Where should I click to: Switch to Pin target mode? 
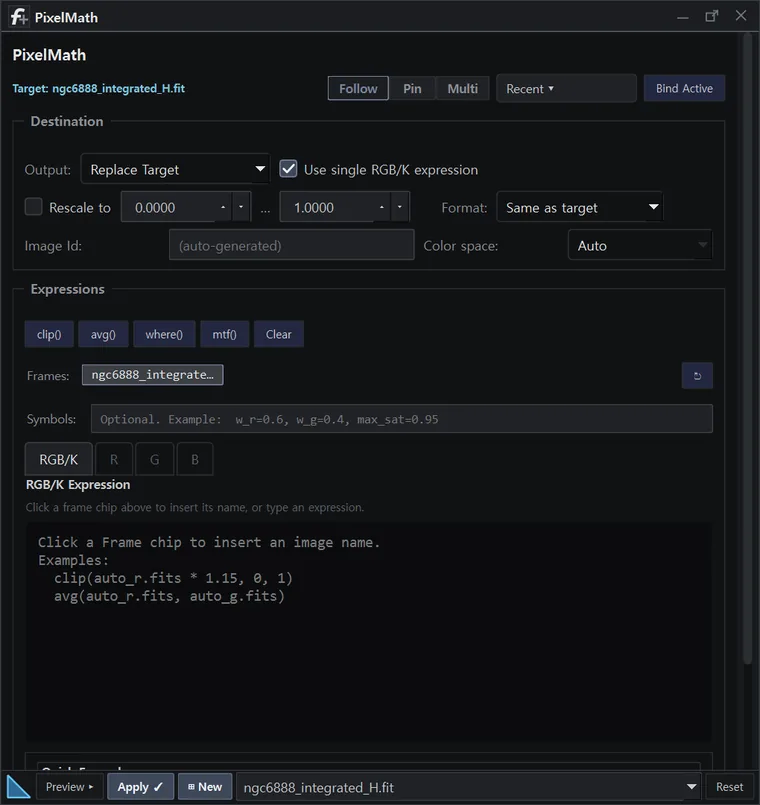412,88
